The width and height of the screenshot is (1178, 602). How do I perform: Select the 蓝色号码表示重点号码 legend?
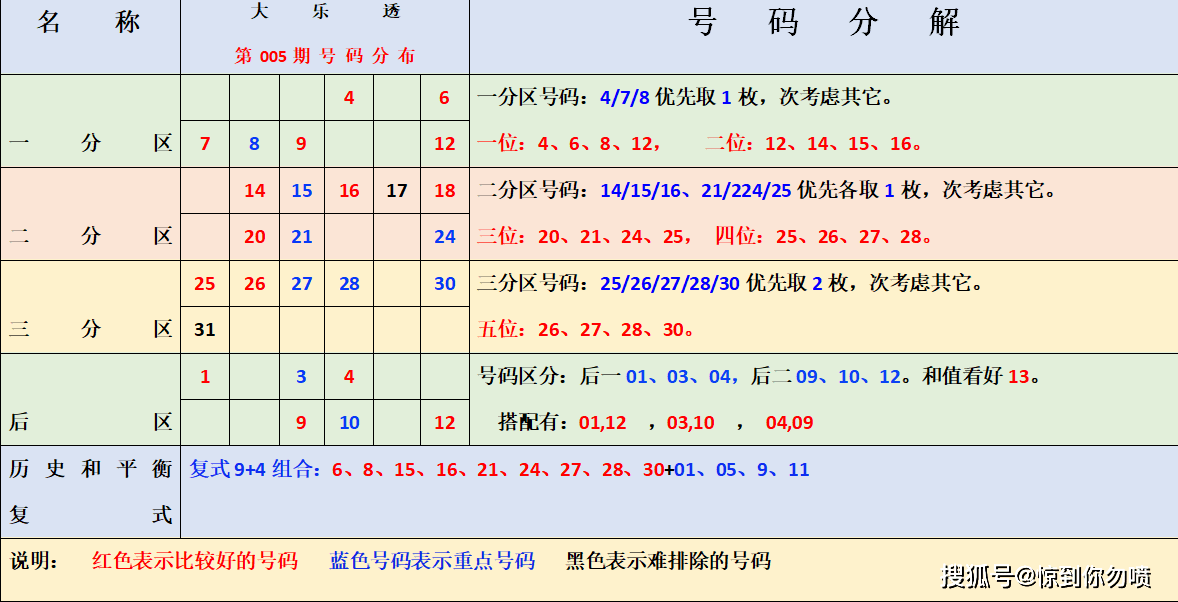coord(432,561)
